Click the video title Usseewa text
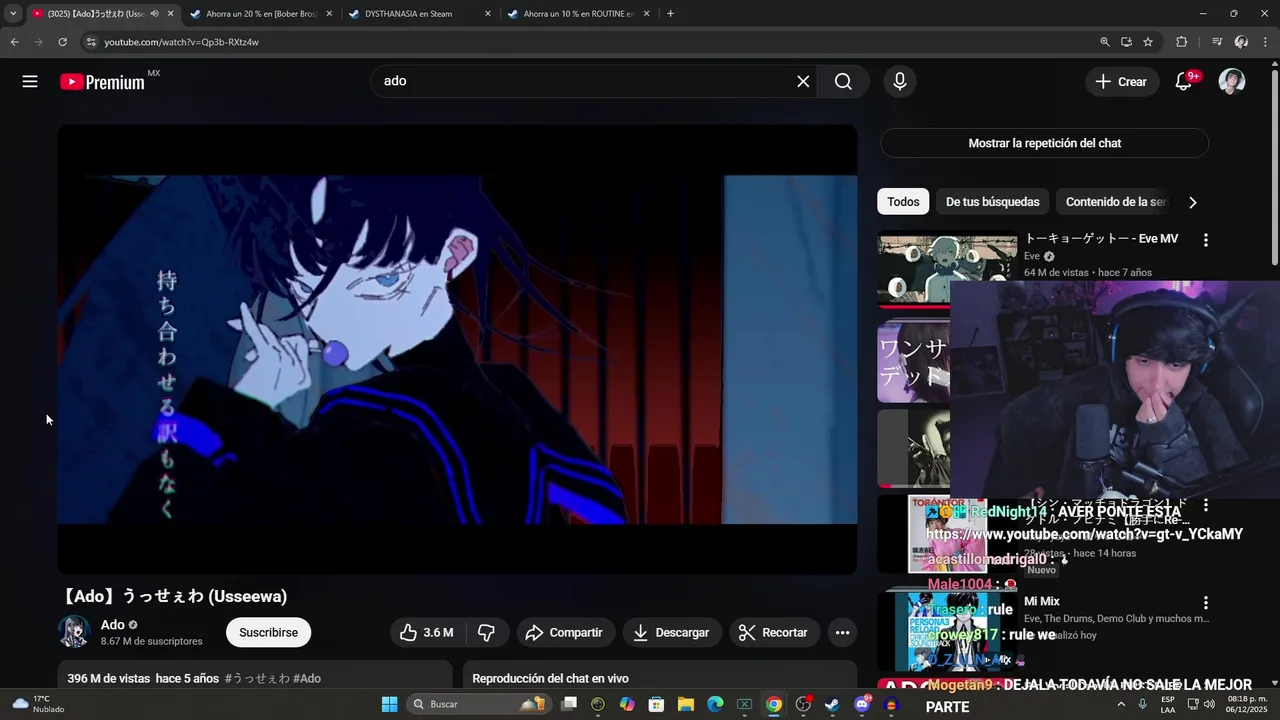 [175, 597]
